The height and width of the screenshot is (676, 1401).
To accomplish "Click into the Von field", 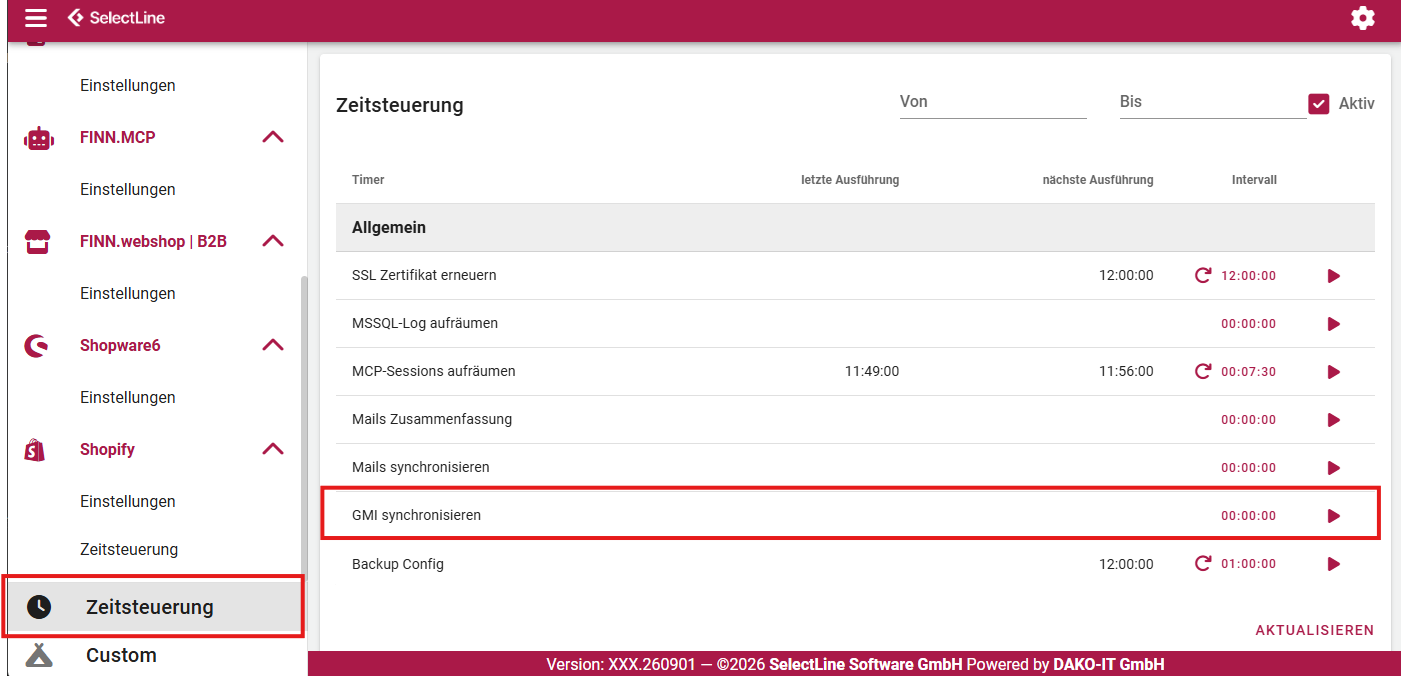I will pos(993,102).
